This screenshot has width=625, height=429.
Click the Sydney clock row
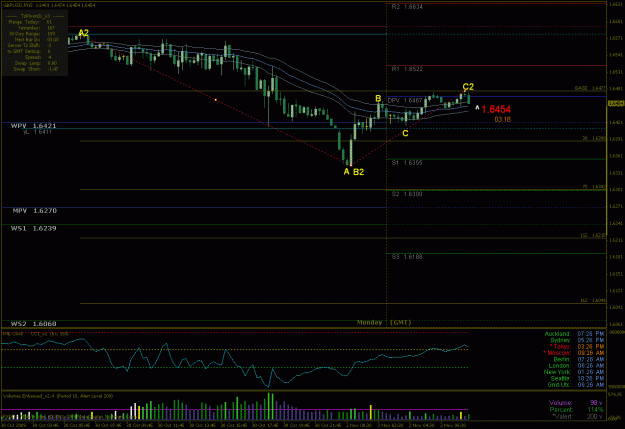coord(577,340)
